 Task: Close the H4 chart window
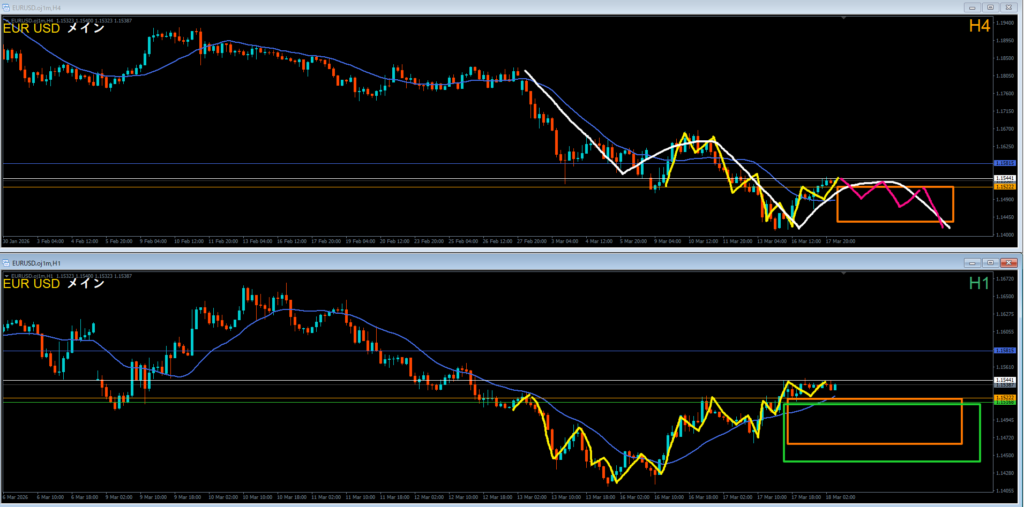click(1008, 7)
